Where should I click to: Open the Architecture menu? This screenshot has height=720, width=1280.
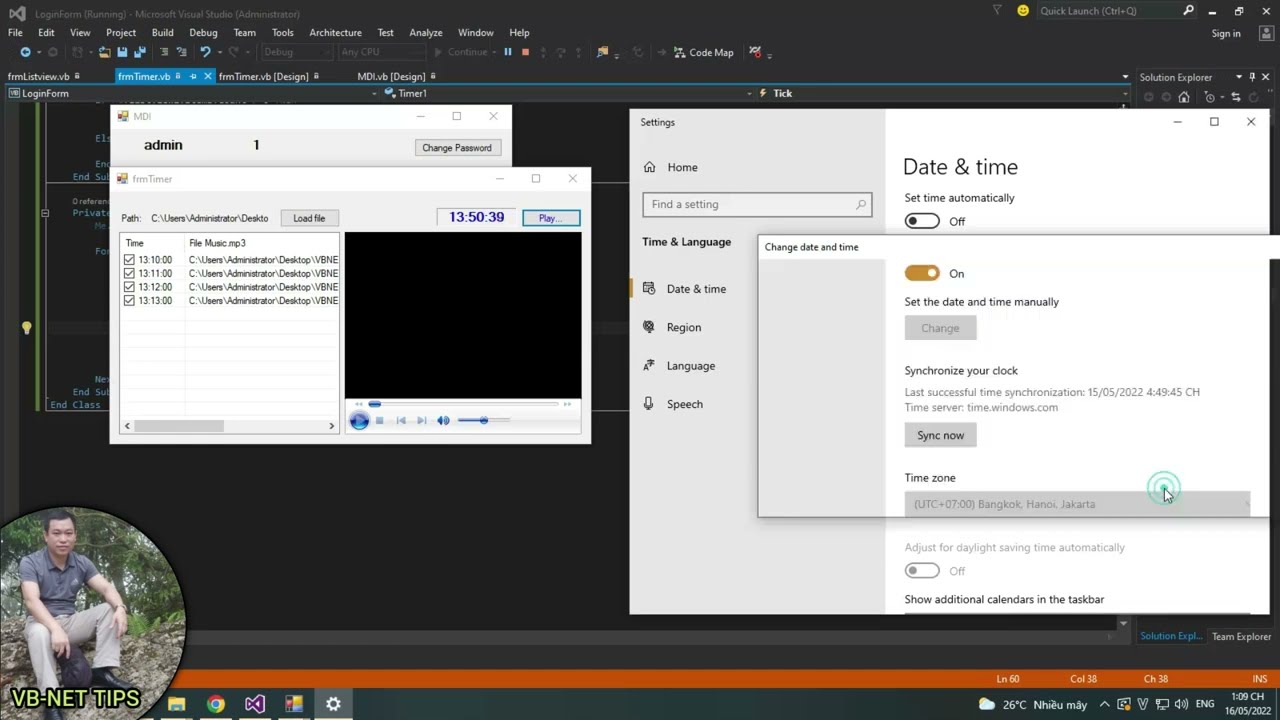click(x=335, y=32)
